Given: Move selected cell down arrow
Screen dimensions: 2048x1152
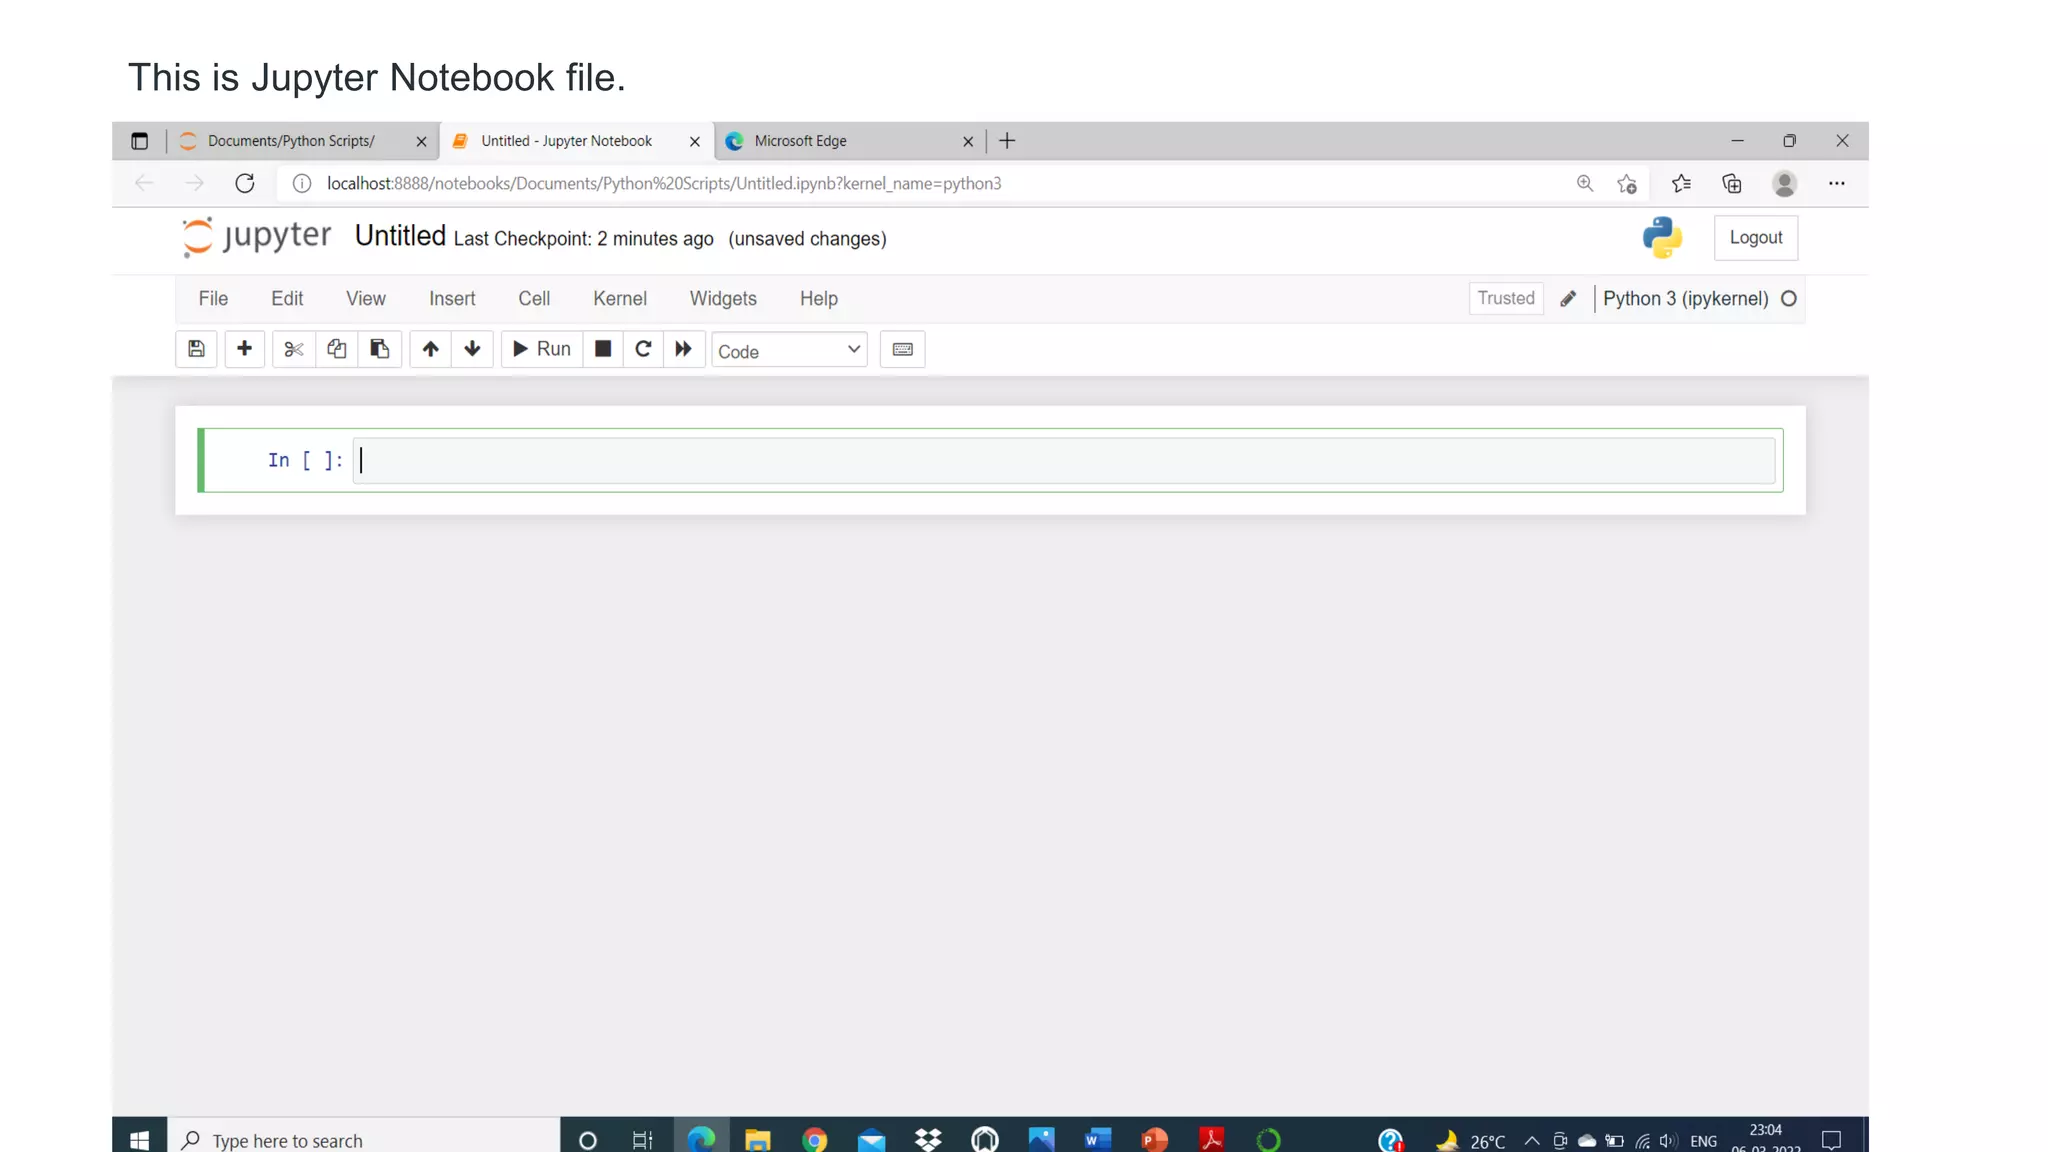Looking at the screenshot, I should pyautogui.click(x=472, y=349).
